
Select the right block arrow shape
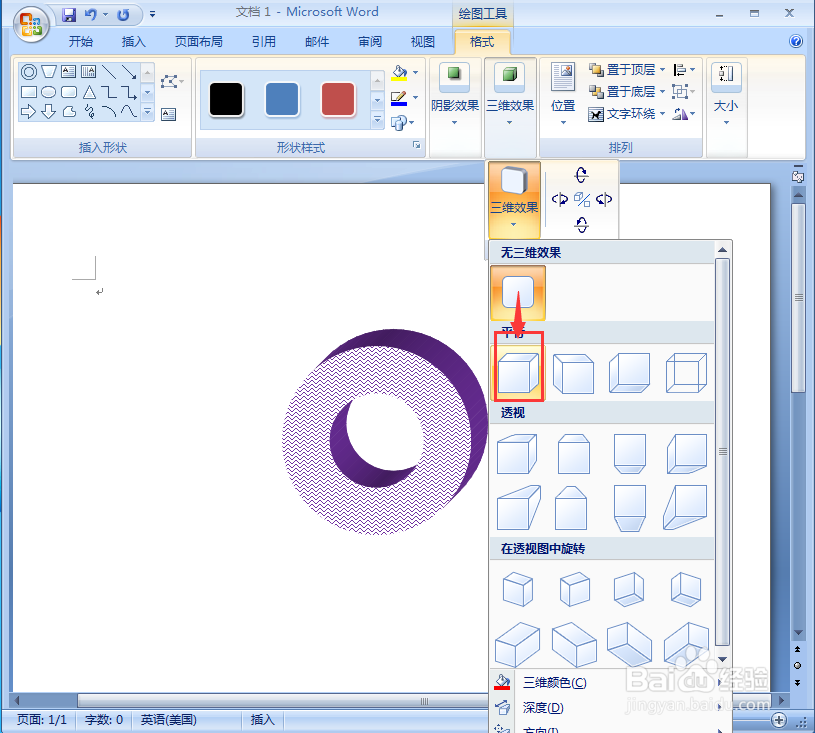pos(28,111)
